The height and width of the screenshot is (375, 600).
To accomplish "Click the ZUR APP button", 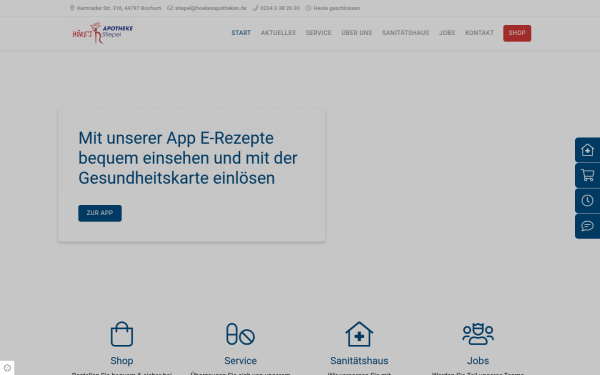I will [100, 213].
